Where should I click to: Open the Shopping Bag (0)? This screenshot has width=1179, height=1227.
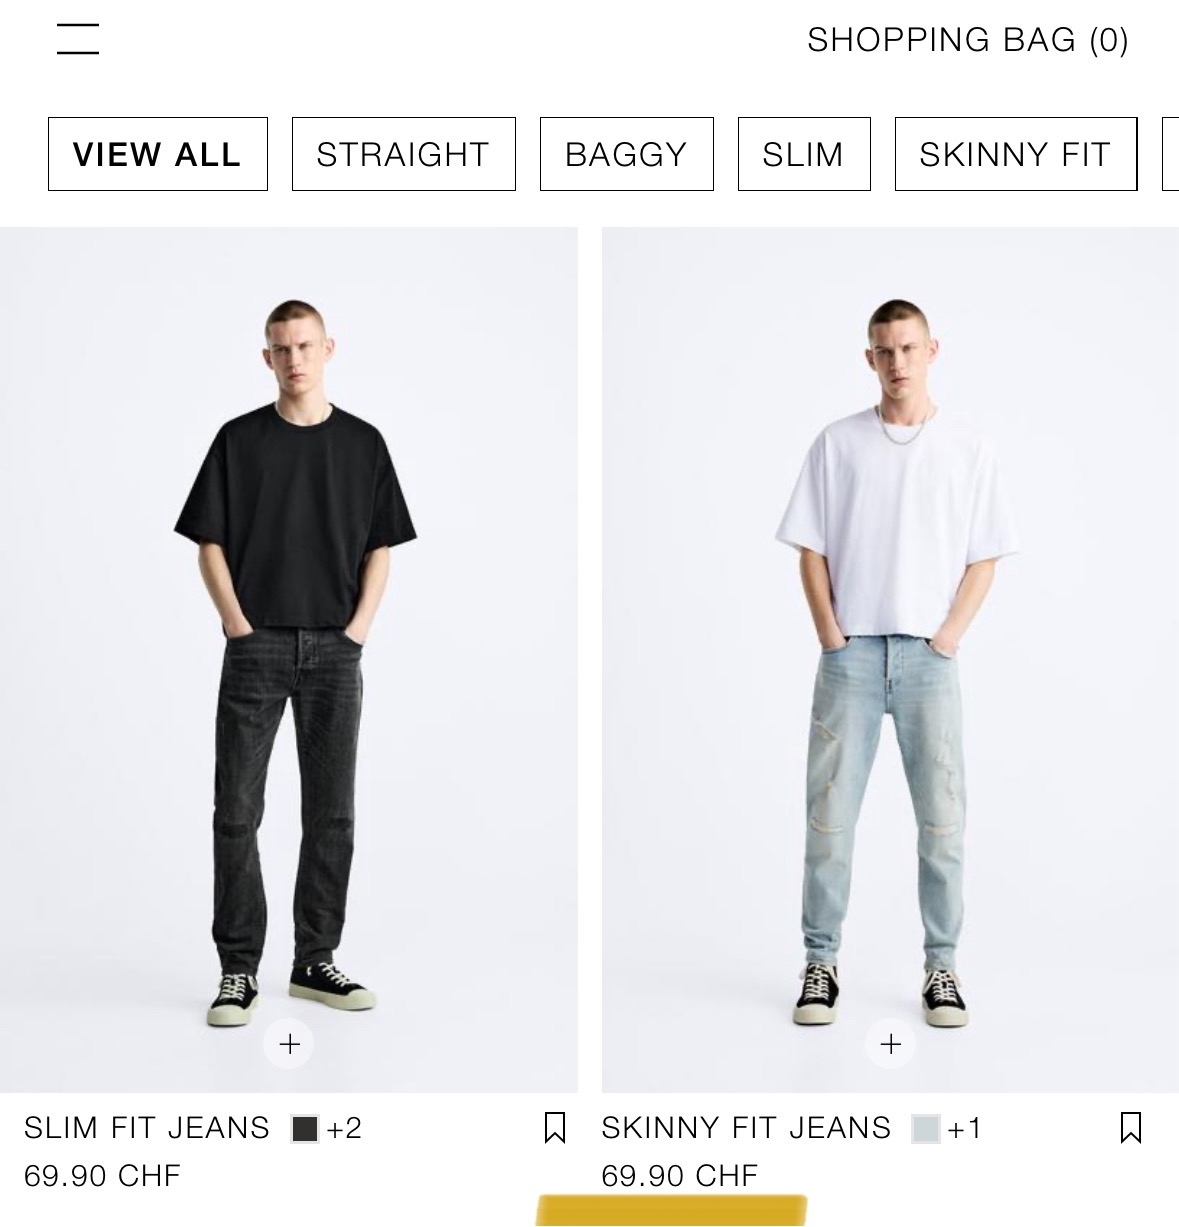[x=968, y=40]
